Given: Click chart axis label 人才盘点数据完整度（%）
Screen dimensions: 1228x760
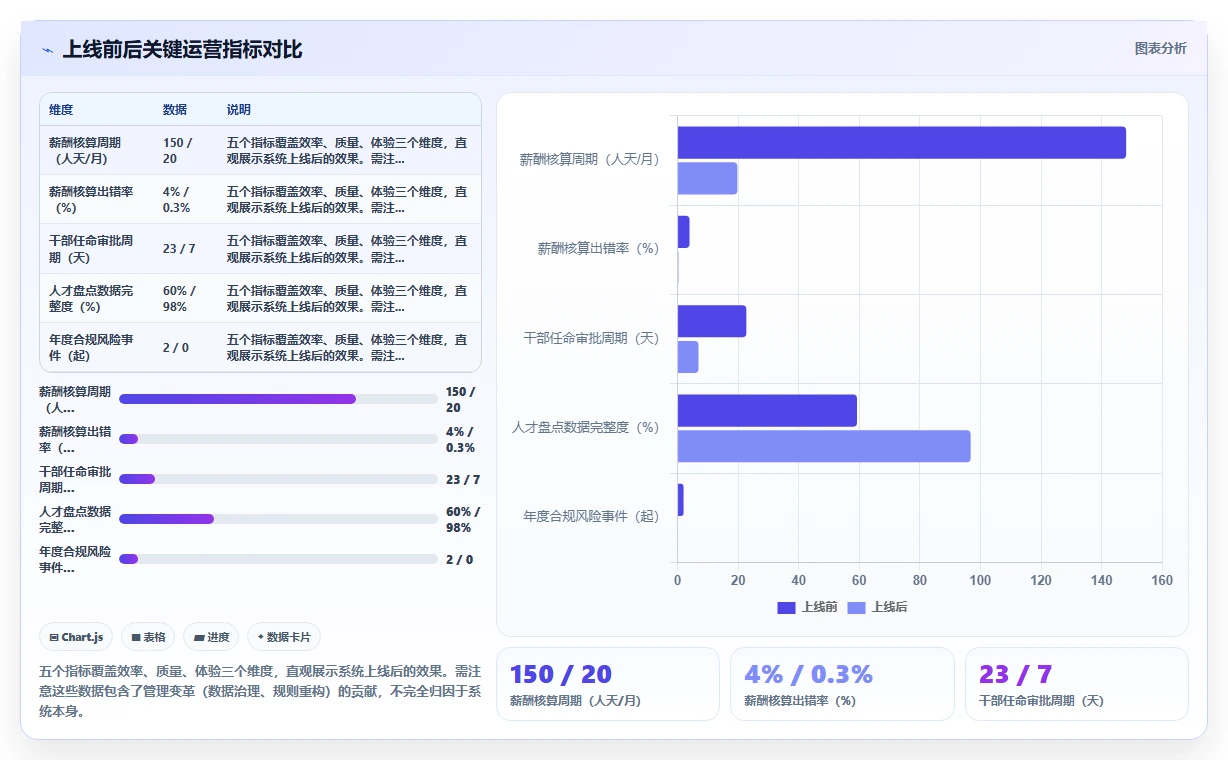Looking at the screenshot, I should coord(585,427).
